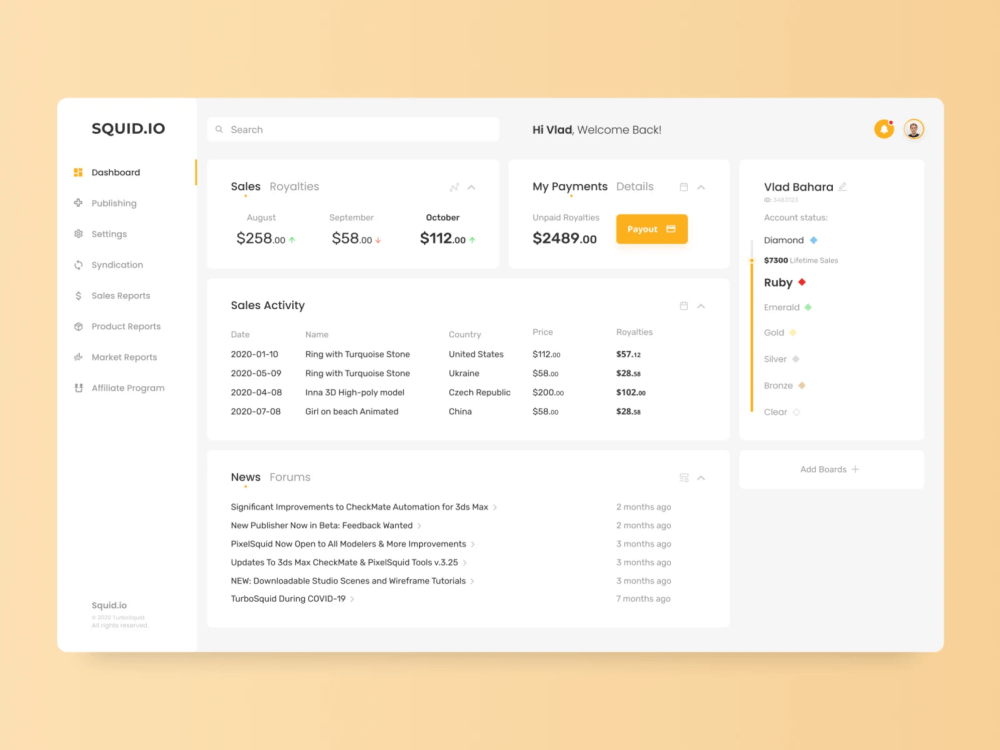Open calendar icon in My Payments card
The width and height of the screenshot is (1000, 750).
click(x=684, y=187)
